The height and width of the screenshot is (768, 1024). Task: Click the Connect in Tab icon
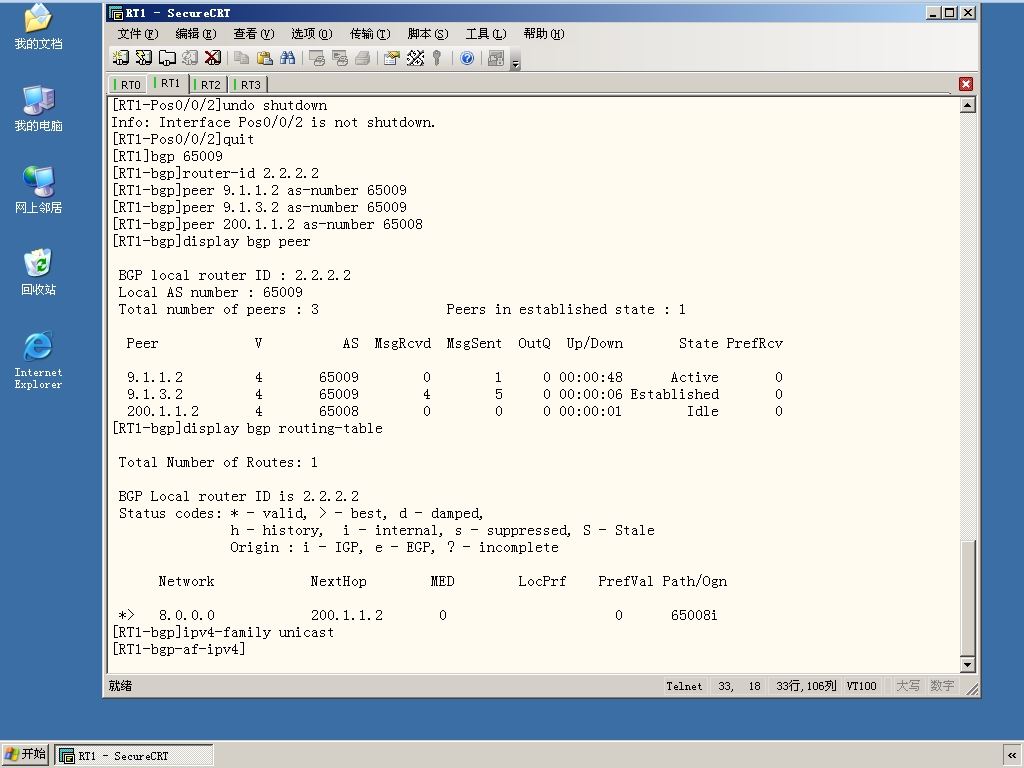pos(167,58)
